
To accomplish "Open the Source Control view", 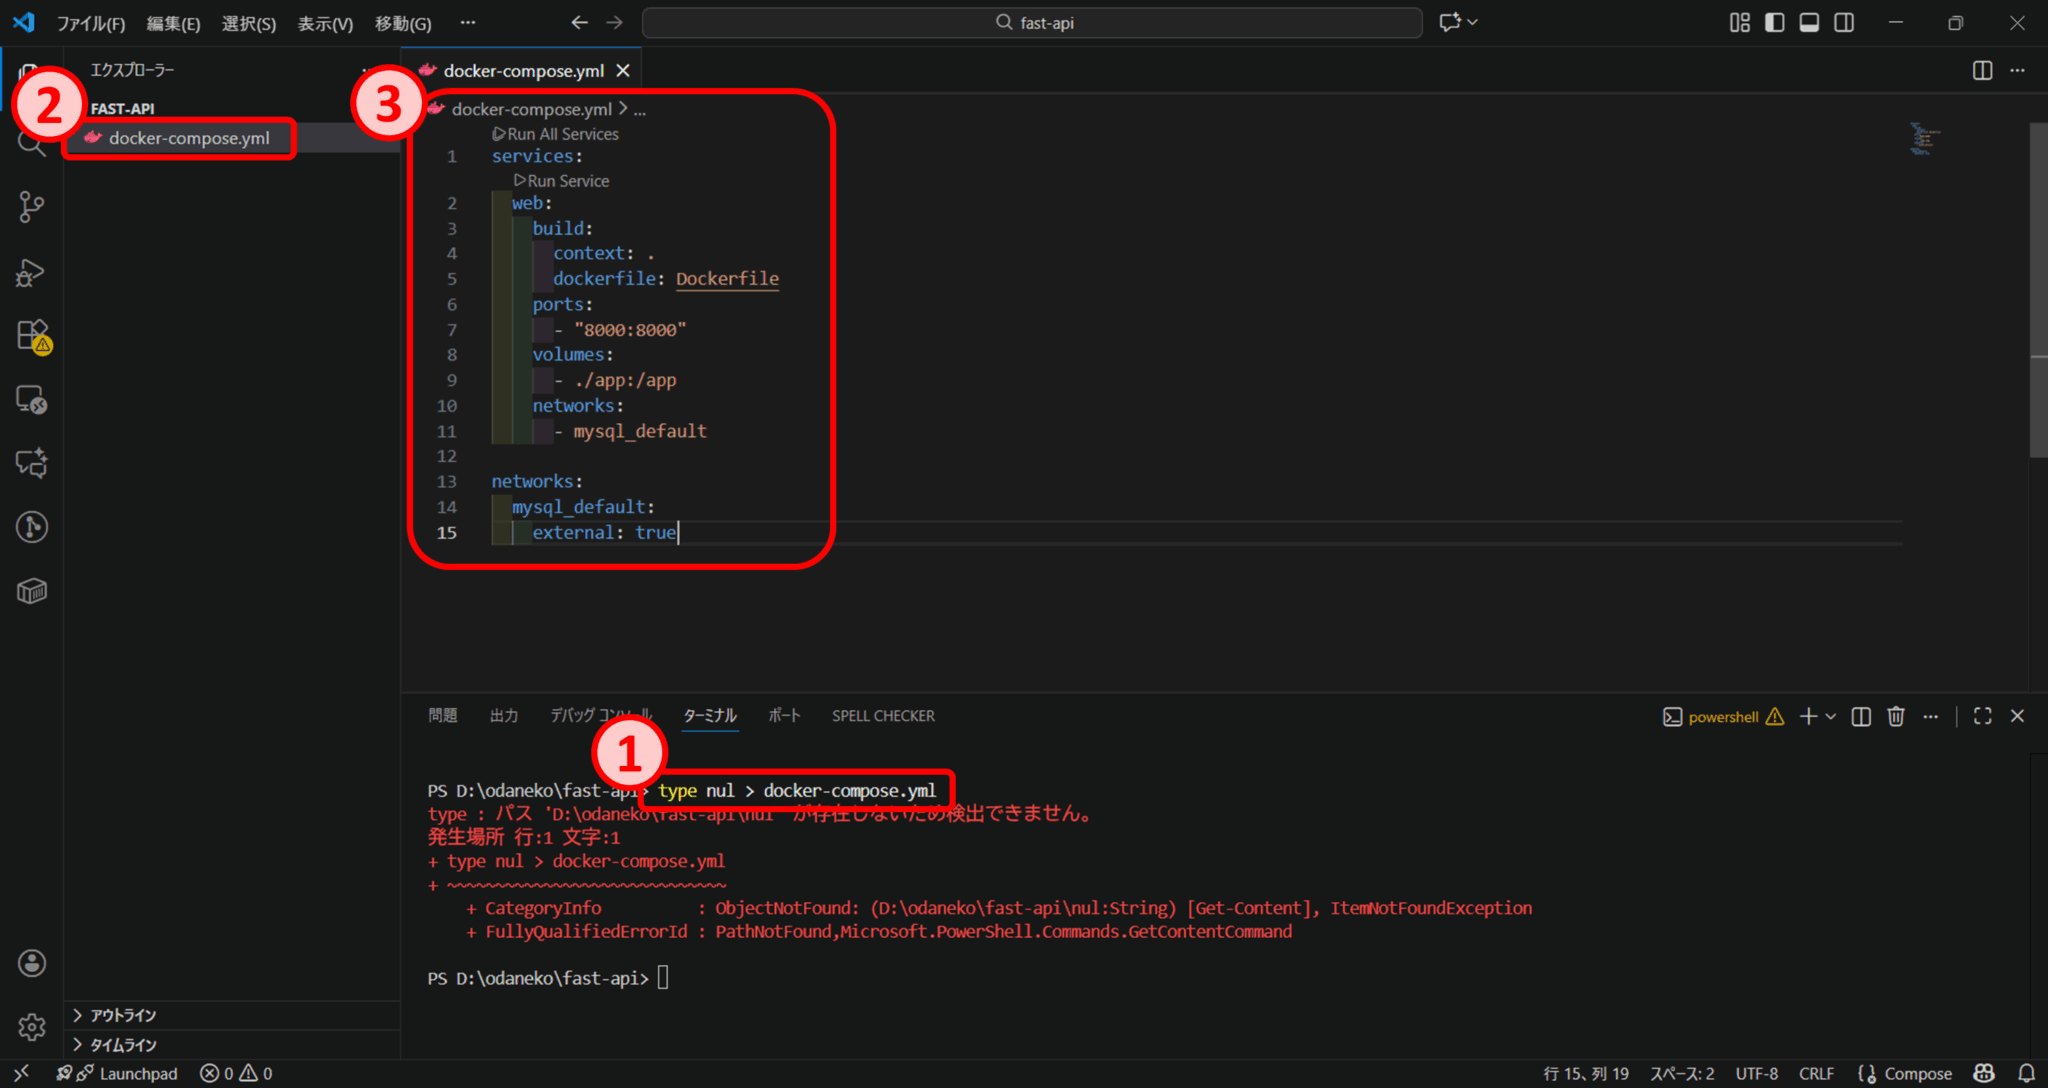I will tap(31, 207).
